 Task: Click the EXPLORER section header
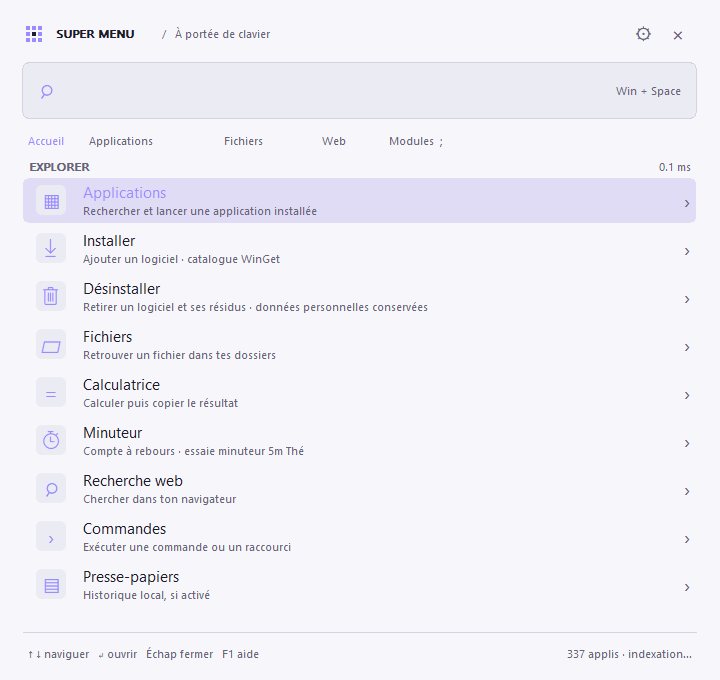tap(60, 167)
